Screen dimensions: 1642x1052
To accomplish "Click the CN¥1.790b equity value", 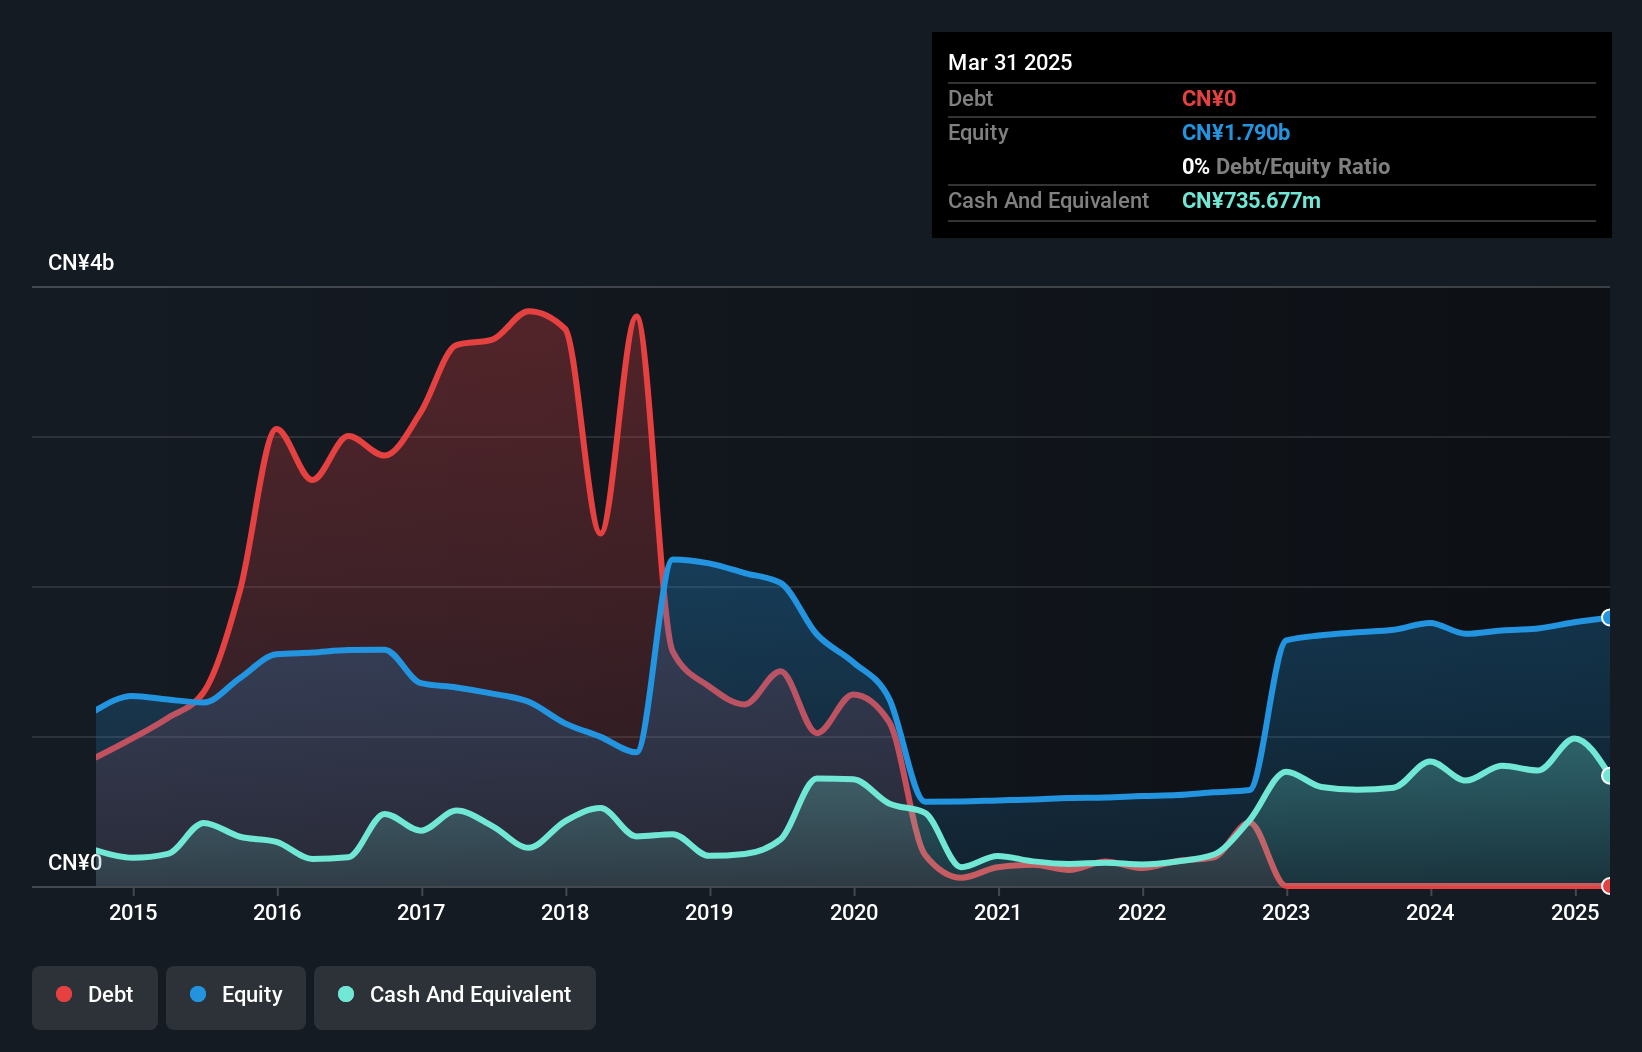I will [1236, 132].
